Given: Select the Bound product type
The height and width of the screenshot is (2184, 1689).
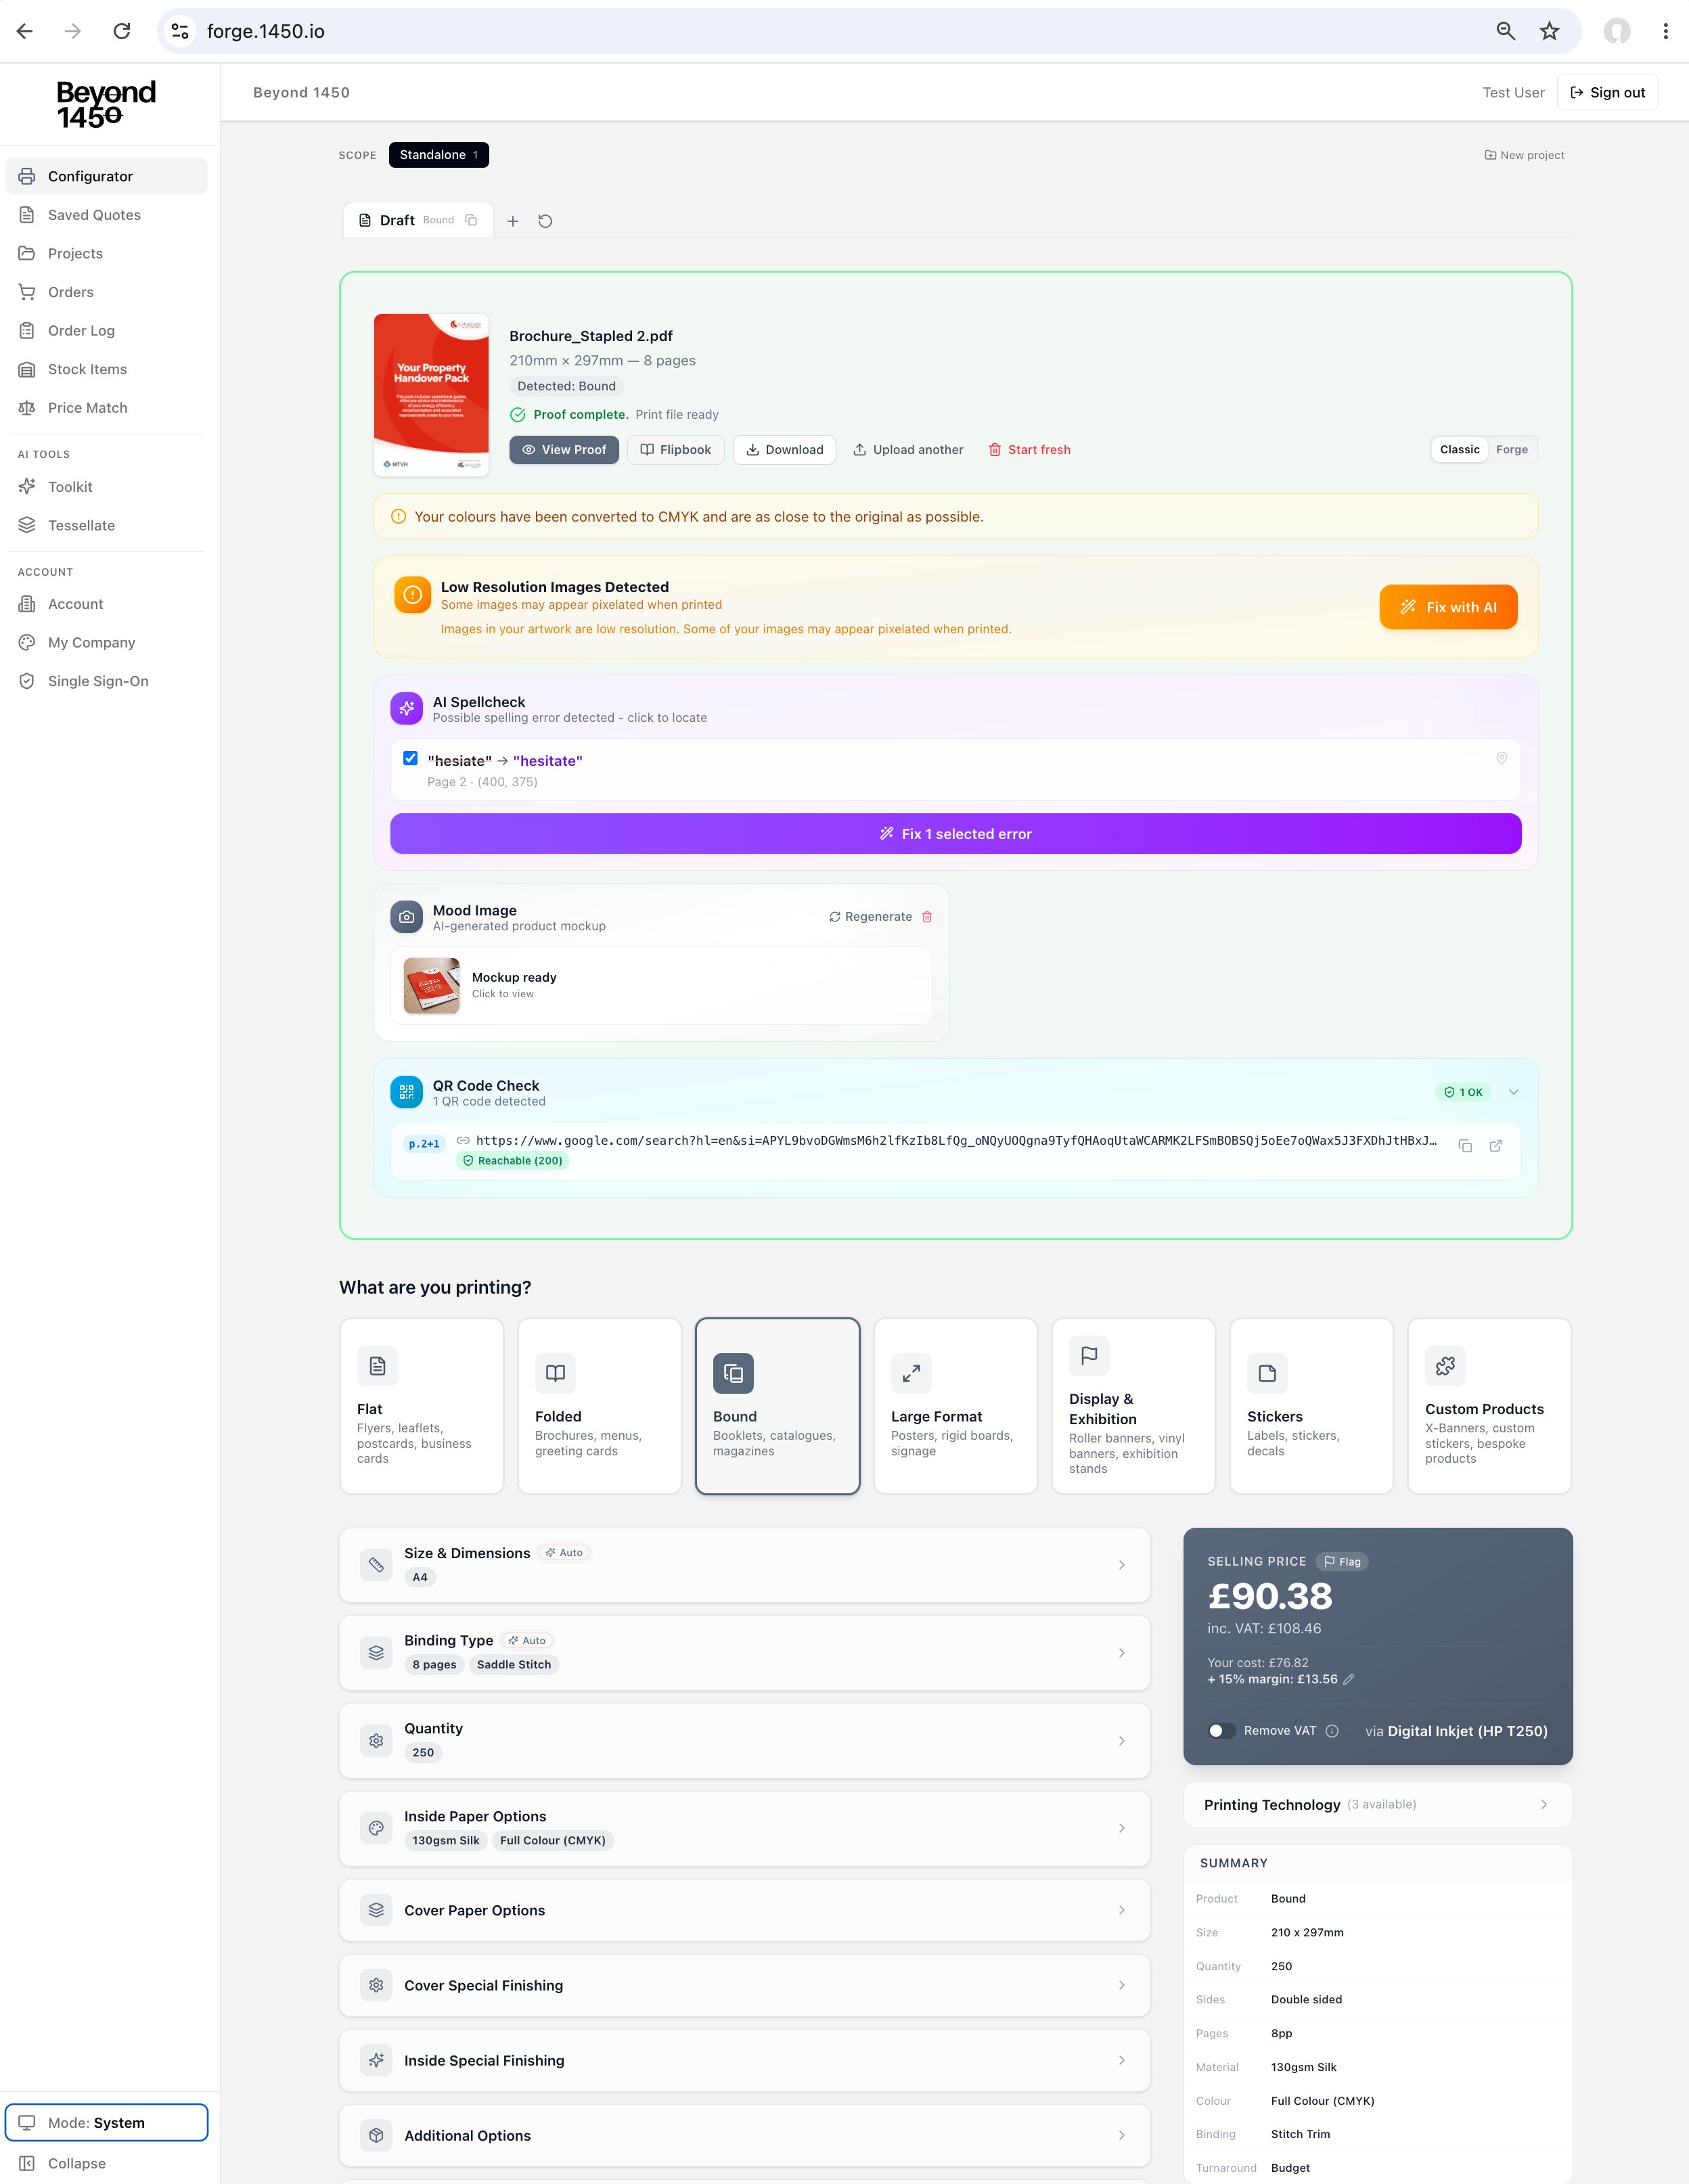Looking at the screenshot, I should (x=777, y=1406).
